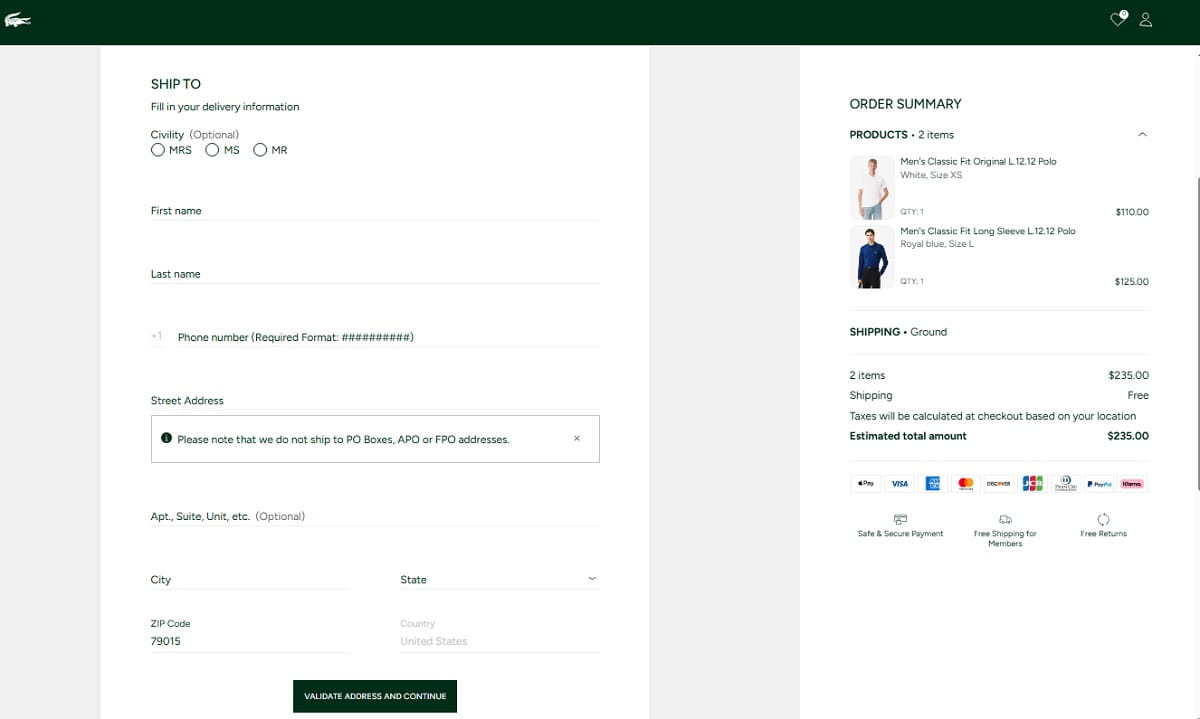Click the ZIP Code field
Image resolution: width=1200 pixels, height=719 pixels.
click(250, 641)
